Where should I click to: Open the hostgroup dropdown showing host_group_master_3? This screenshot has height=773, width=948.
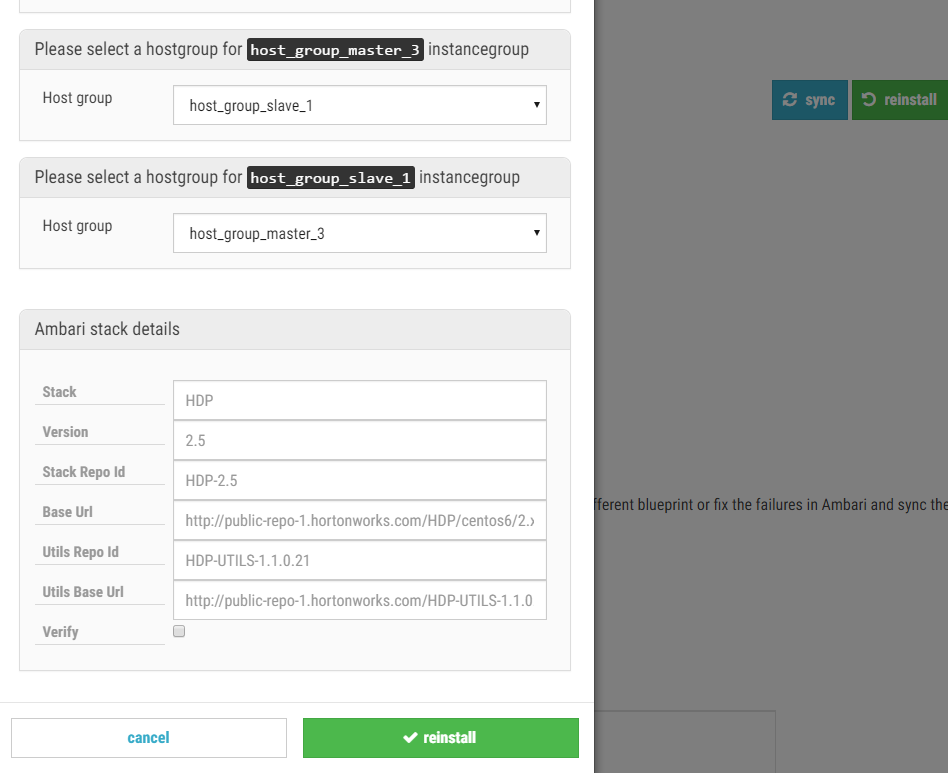360,232
